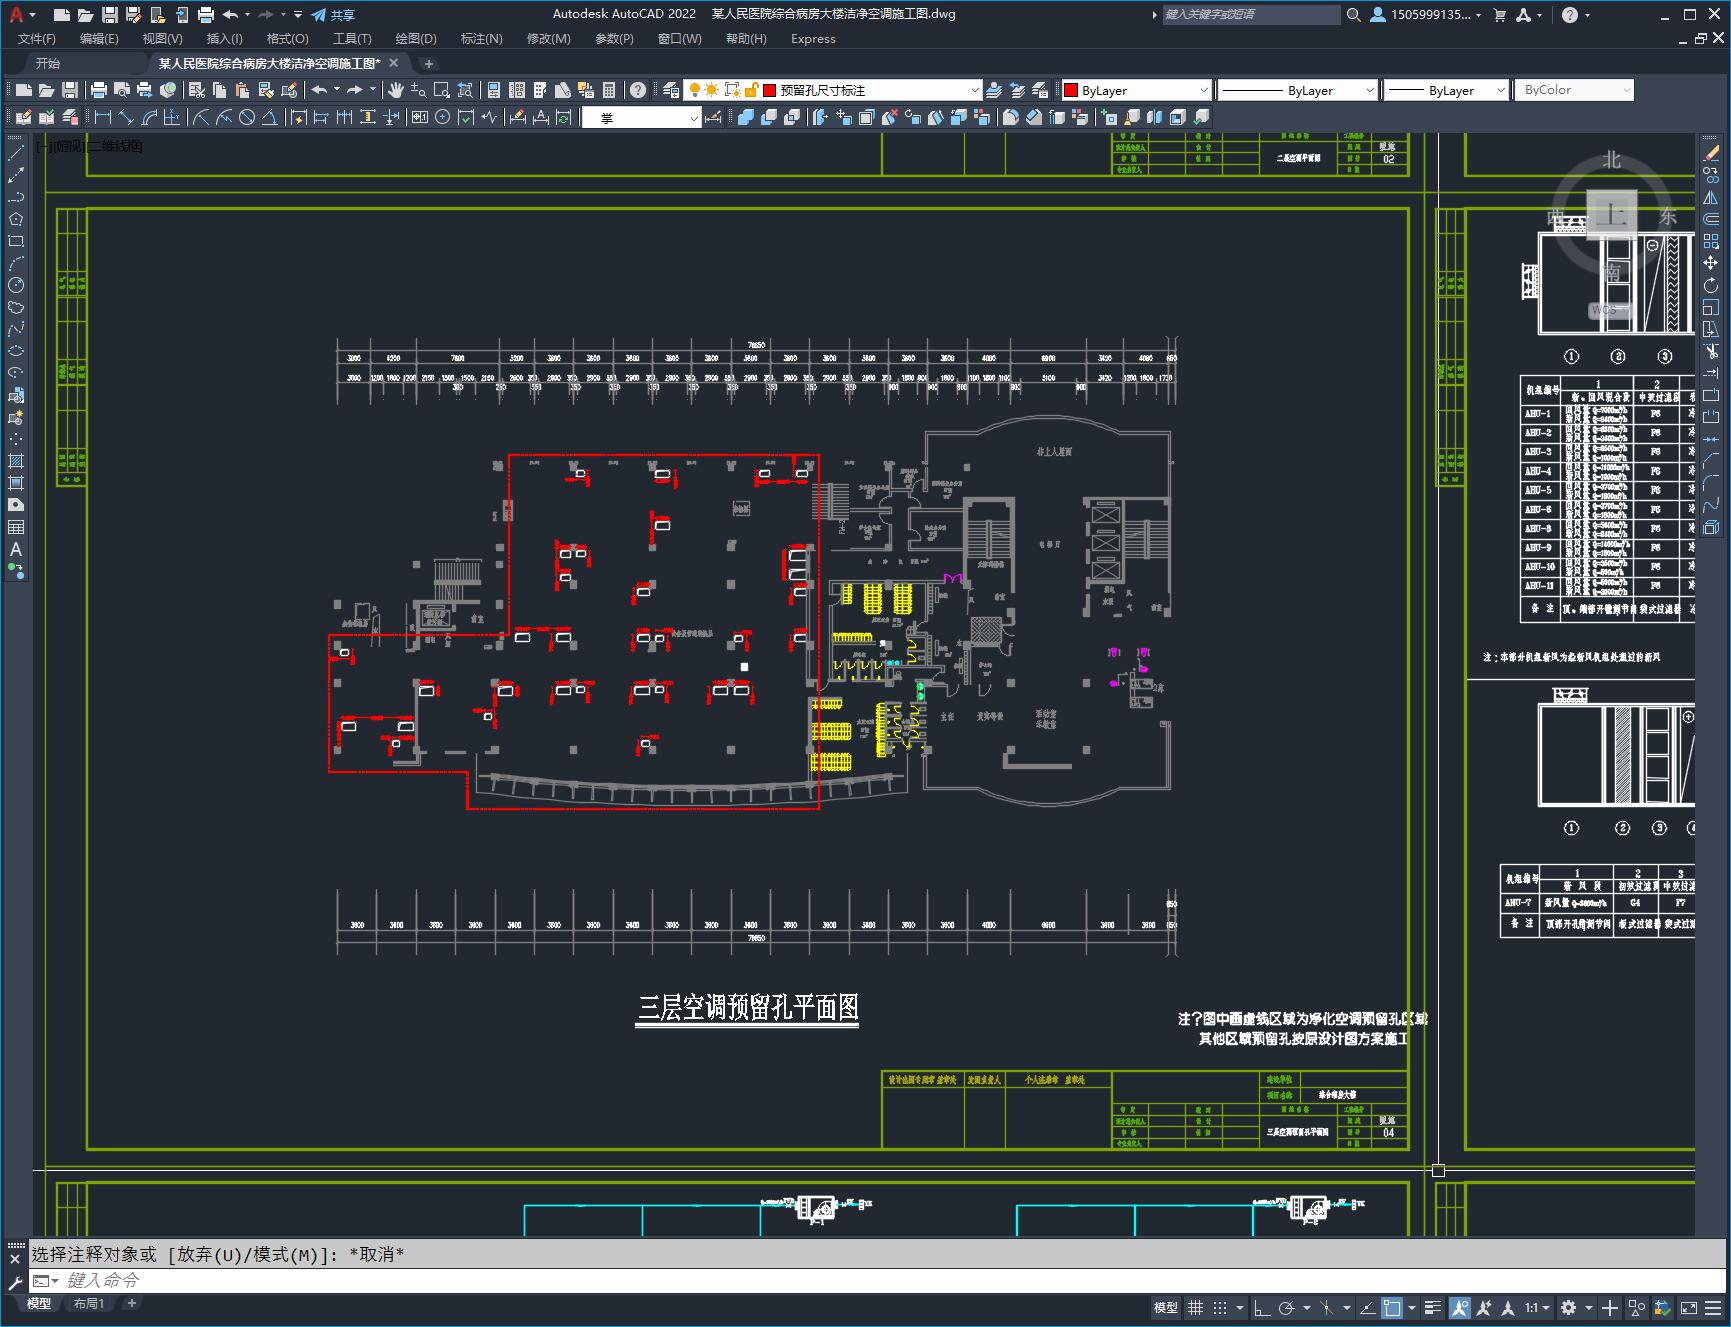Toggle layer lock padlock icon

tap(751, 90)
